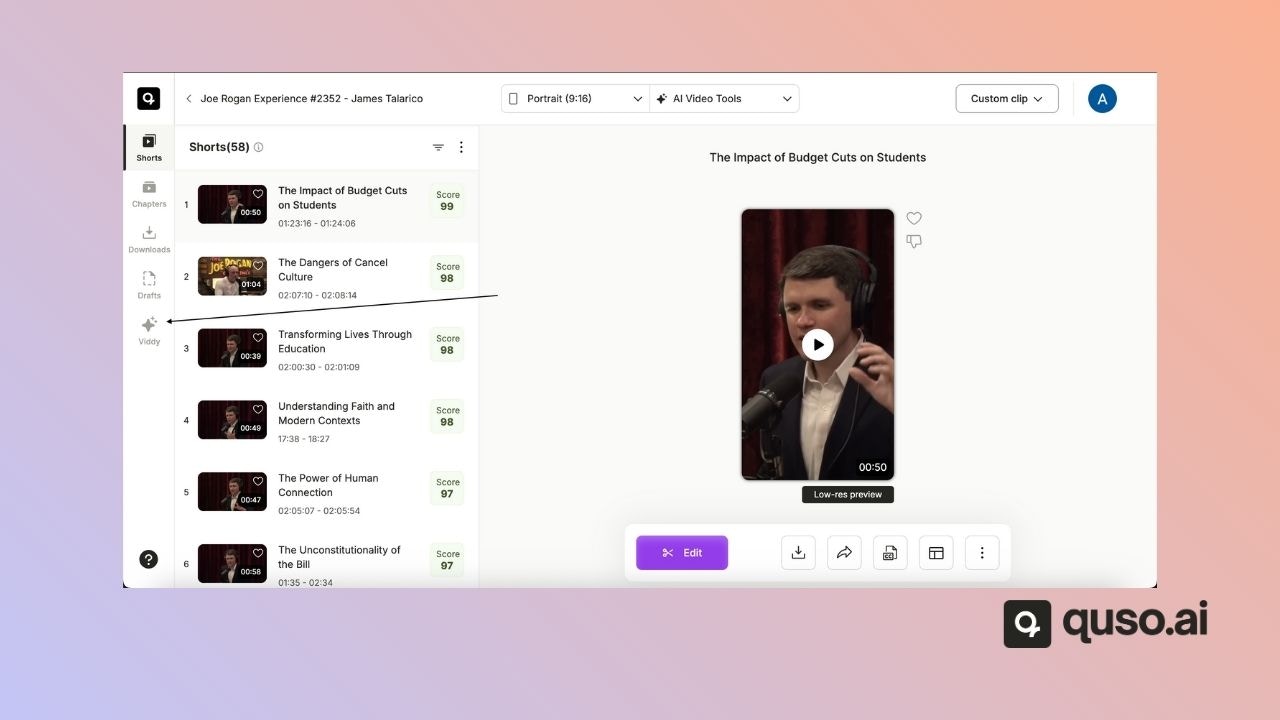The height and width of the screenshot is (720, 1280).
Task: Download the clip using download icon
Action: coord(798,553)
